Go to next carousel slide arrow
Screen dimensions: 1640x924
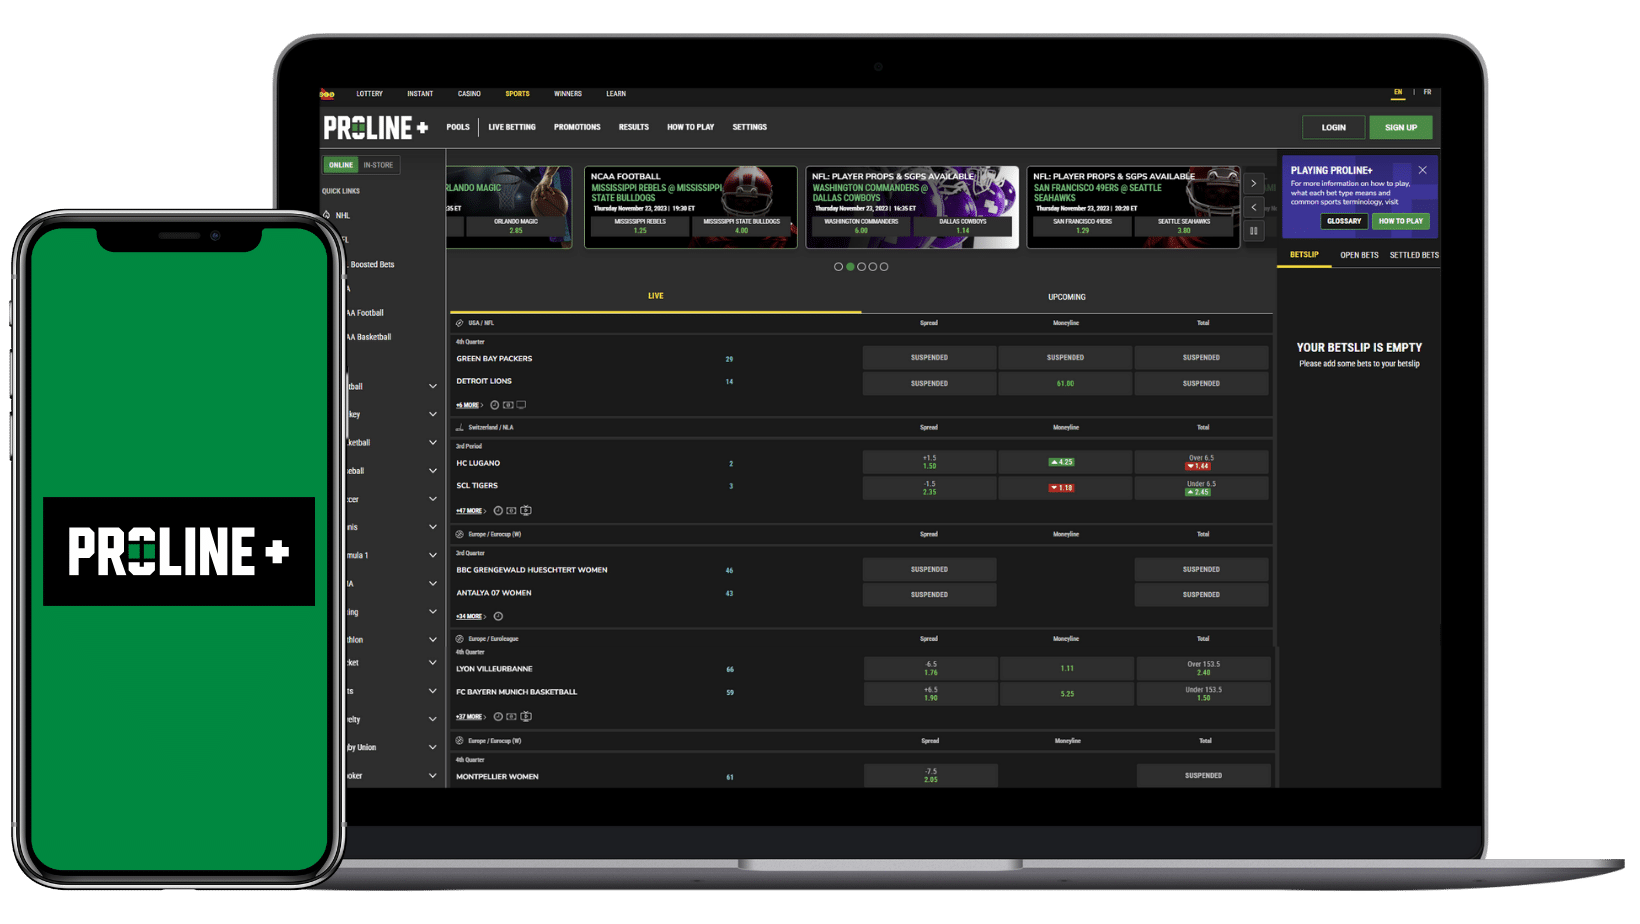1253,184
